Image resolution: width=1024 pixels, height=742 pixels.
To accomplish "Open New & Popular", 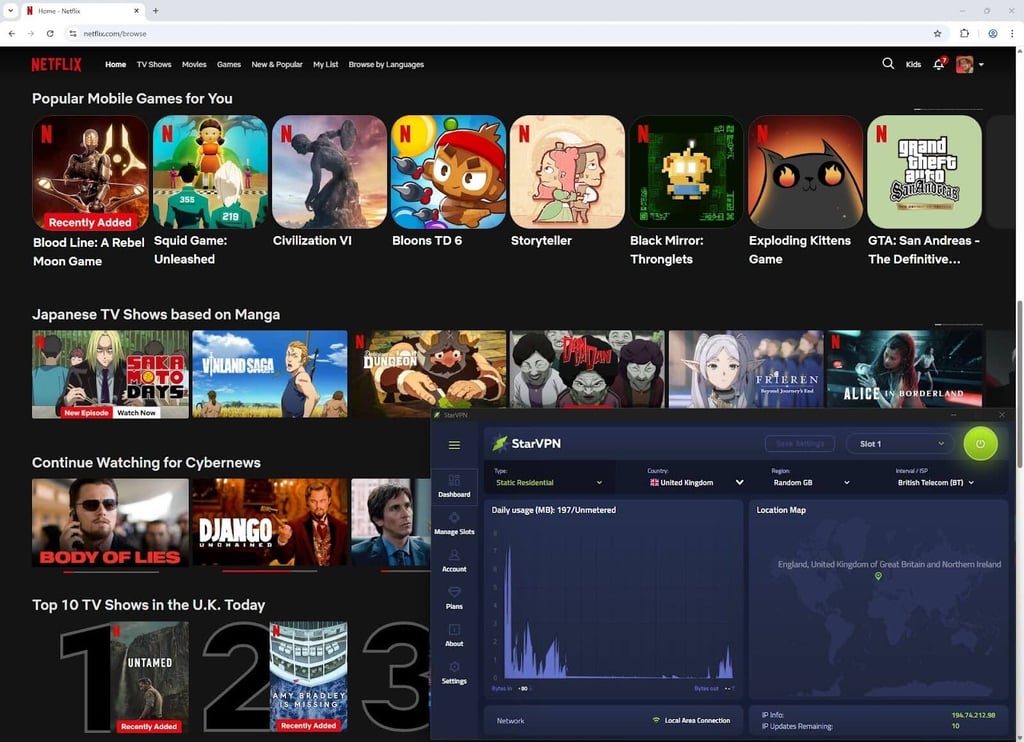I will (x=277, y=65).
